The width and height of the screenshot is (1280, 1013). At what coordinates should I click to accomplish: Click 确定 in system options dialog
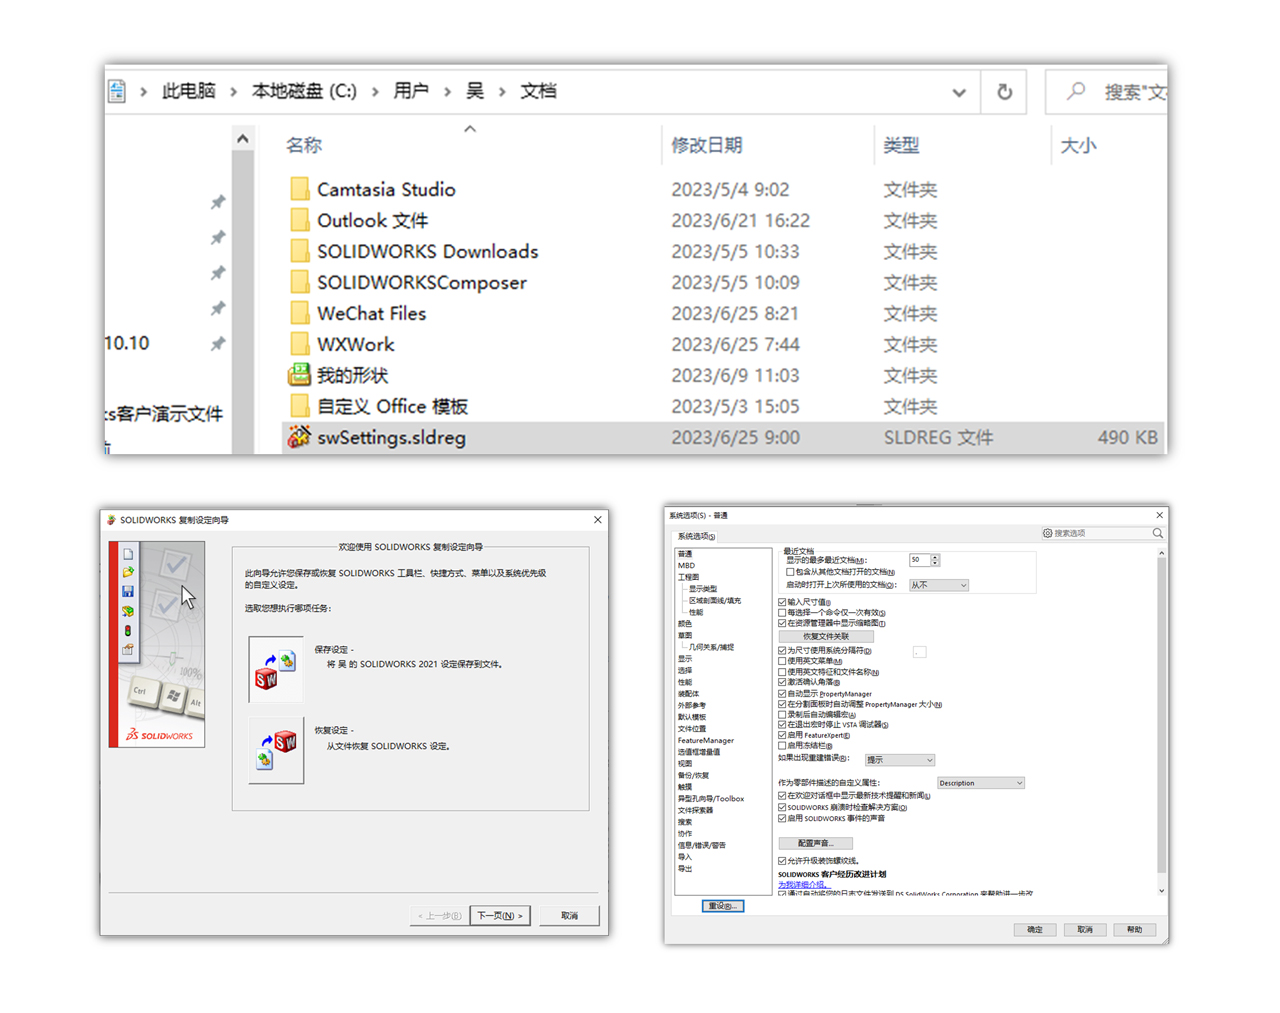coord(1035,929)
